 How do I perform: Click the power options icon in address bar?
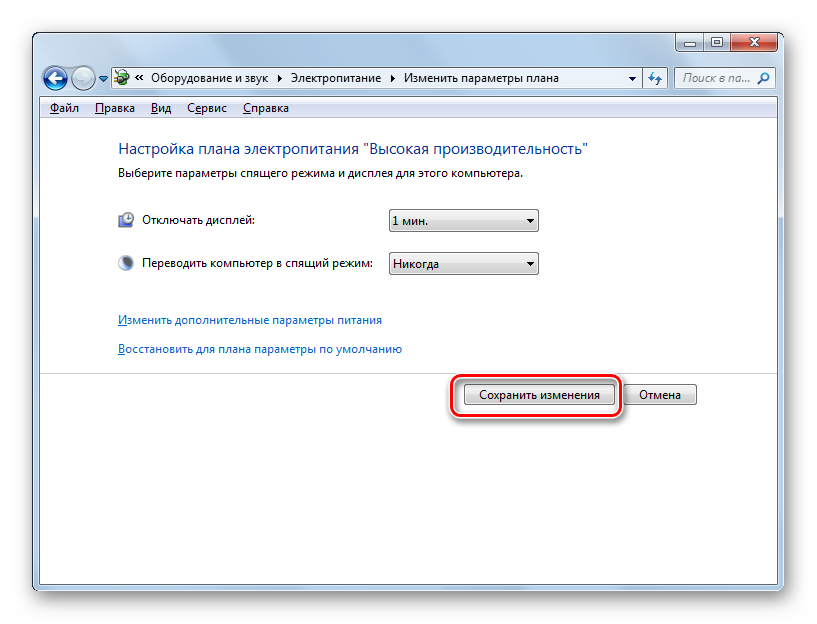[122, 77]
